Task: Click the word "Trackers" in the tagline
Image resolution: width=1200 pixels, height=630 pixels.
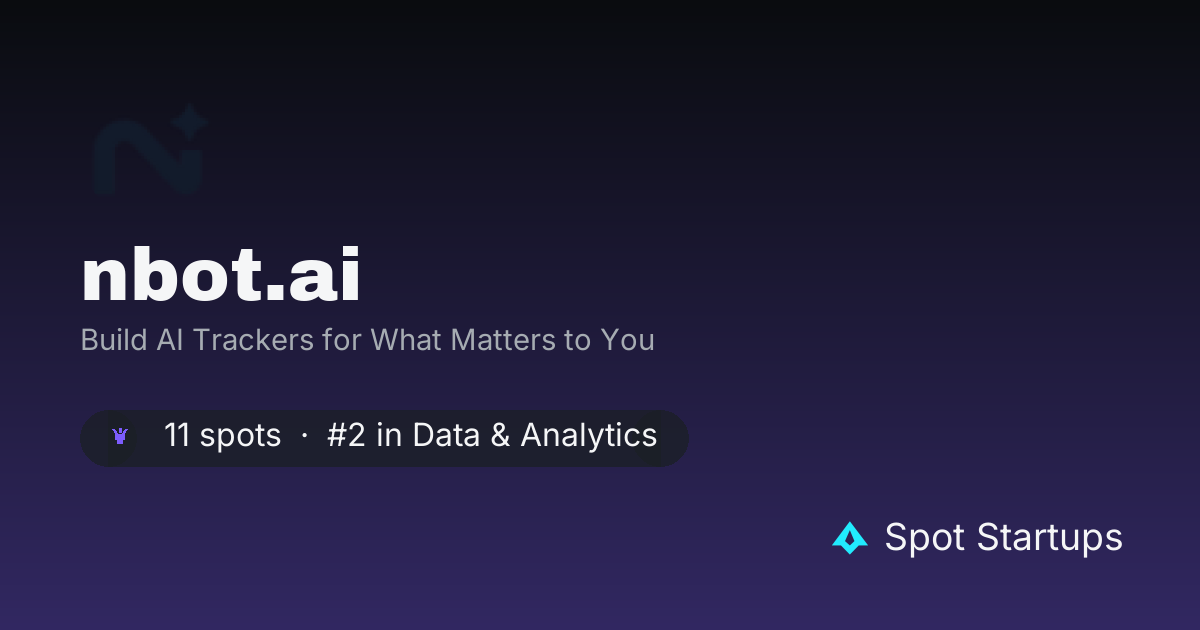Action: click(x=251, y=340)
